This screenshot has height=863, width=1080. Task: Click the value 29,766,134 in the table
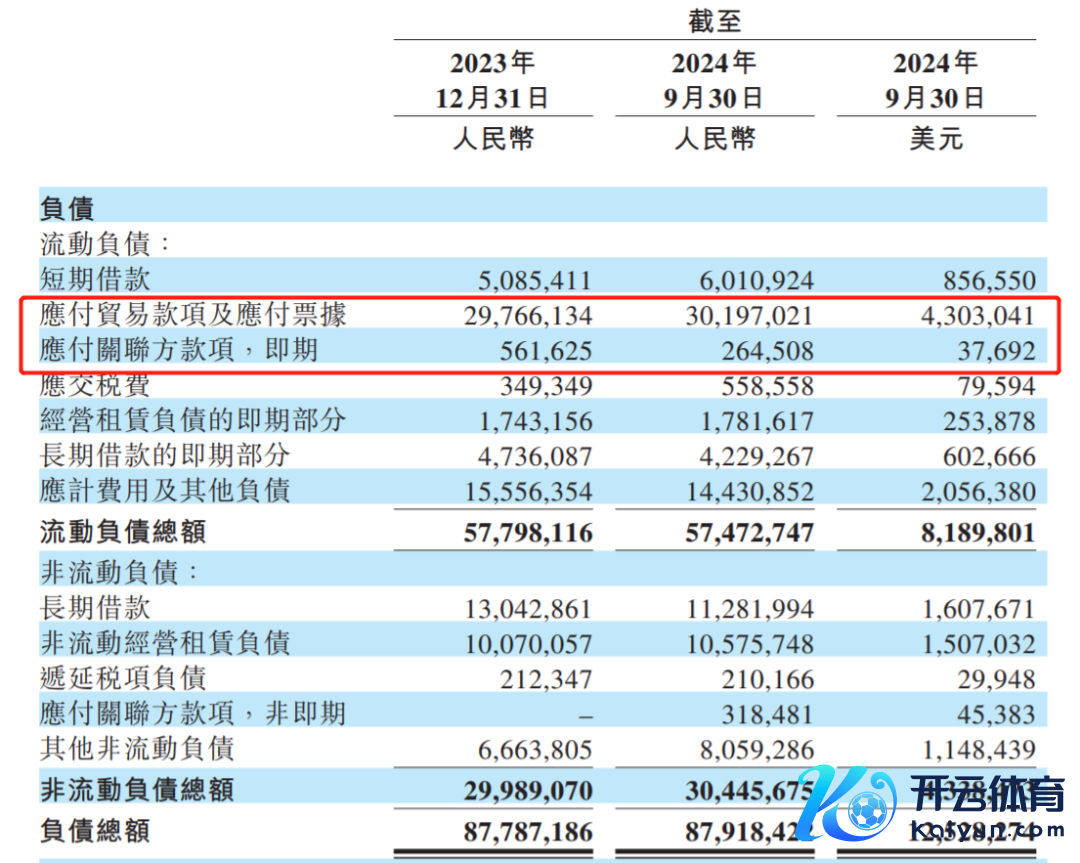coord(528,316)
